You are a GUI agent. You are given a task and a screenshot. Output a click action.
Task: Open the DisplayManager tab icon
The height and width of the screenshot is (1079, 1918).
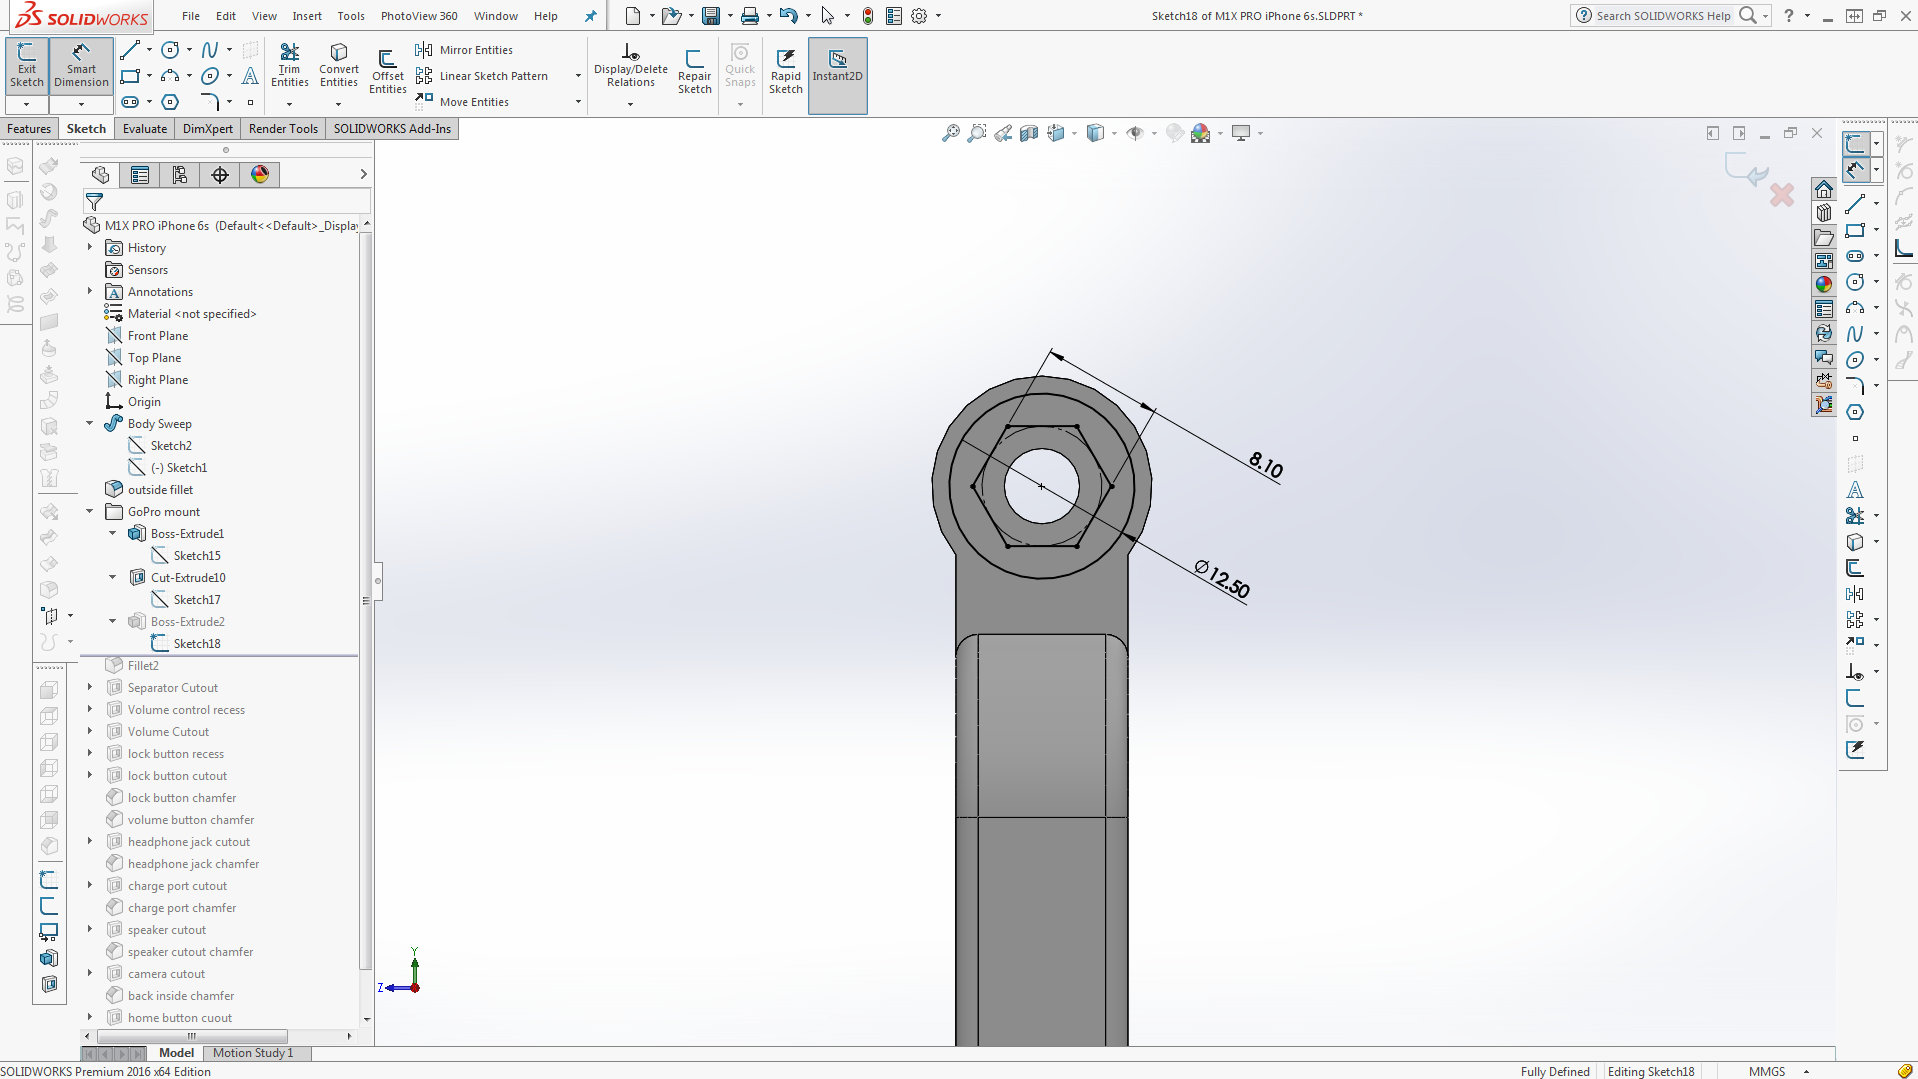260,175
